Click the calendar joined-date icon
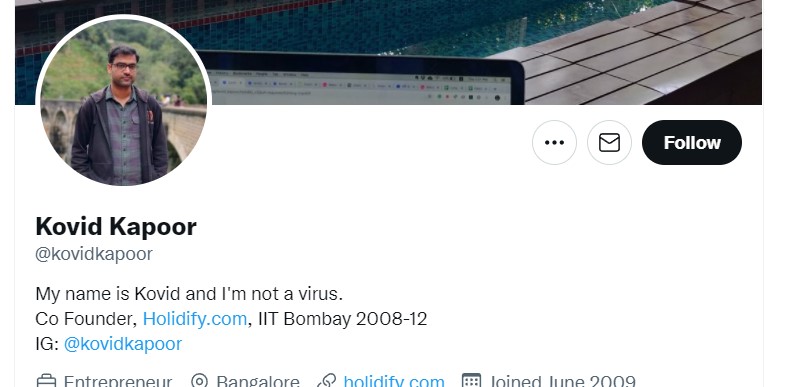 click(471, 381)
